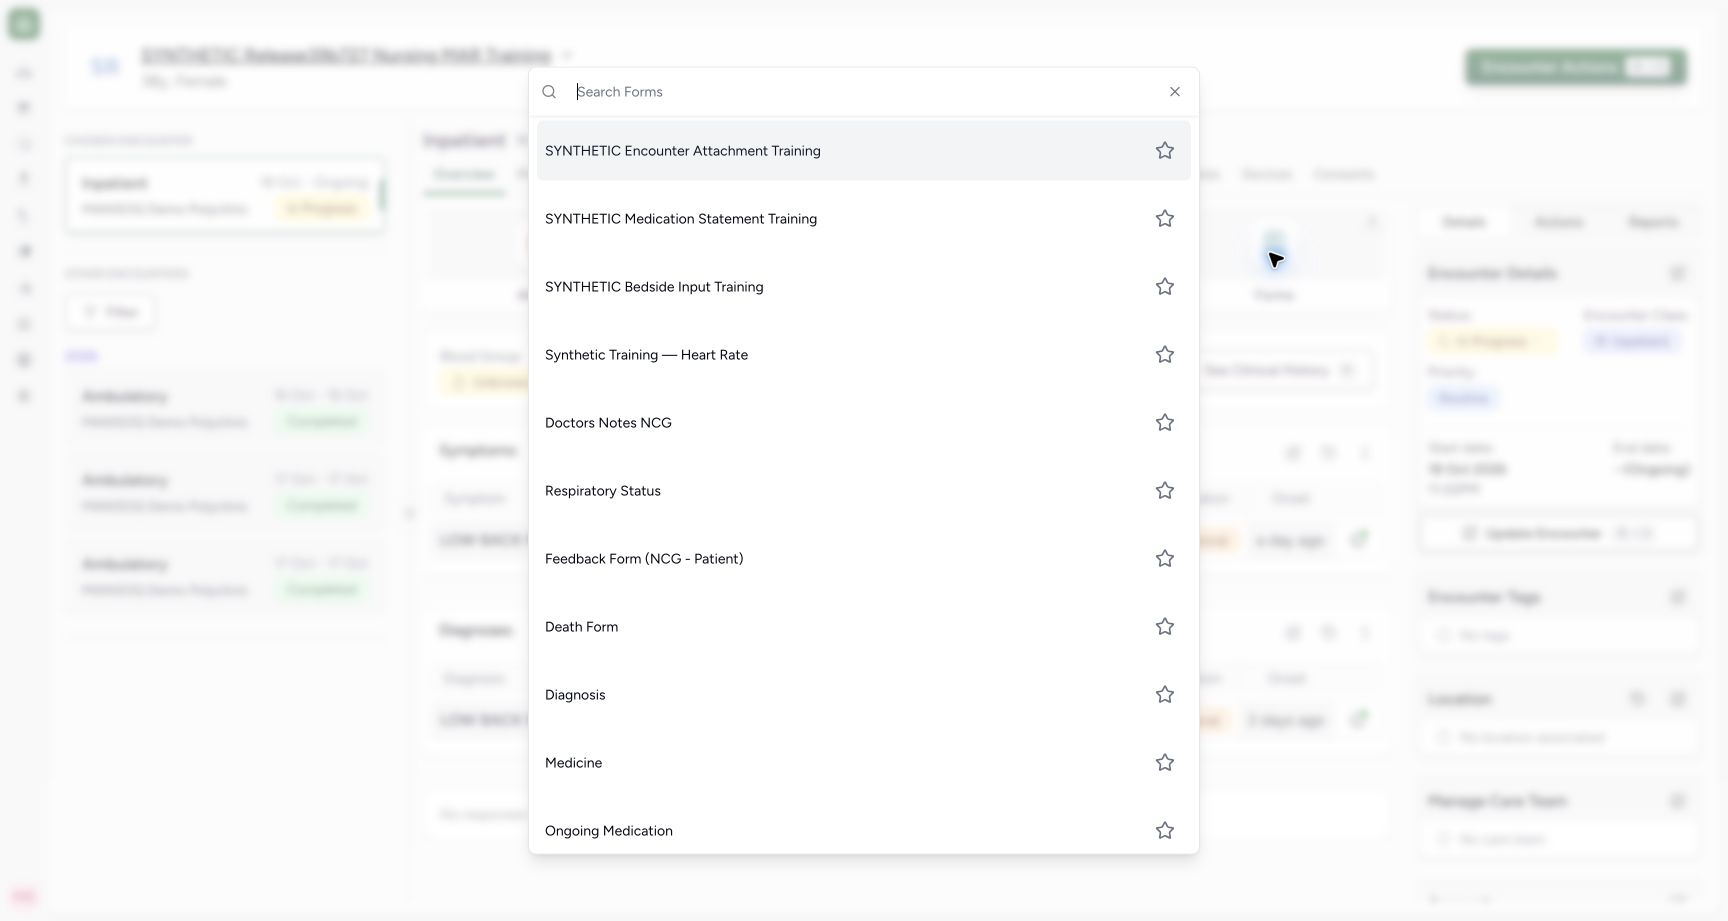Open SYNTHETIC Encounter Attachment Training form
Screen dimensions: 1728x921
864,151
